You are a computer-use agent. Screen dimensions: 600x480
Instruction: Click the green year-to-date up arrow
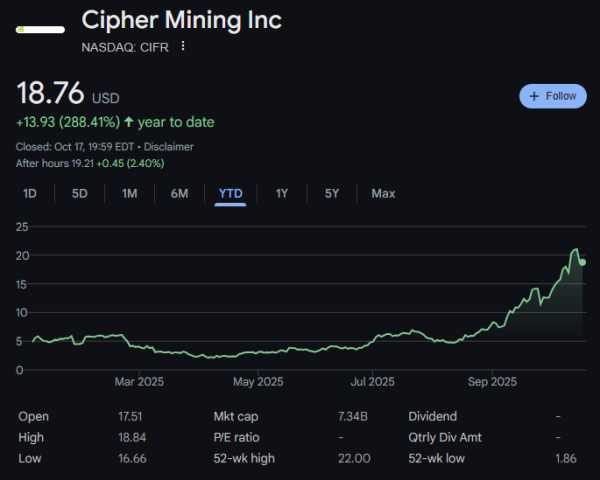click(128, 122)
